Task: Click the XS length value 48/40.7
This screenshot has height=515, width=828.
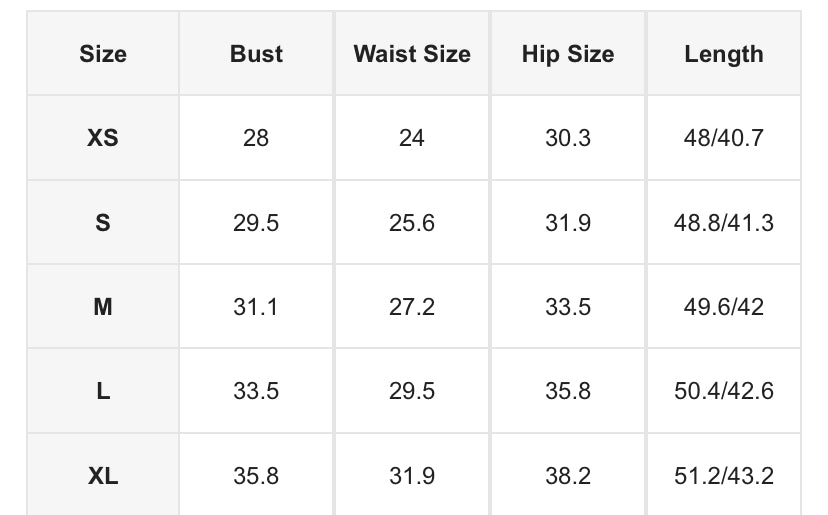Action: [724, 138]
